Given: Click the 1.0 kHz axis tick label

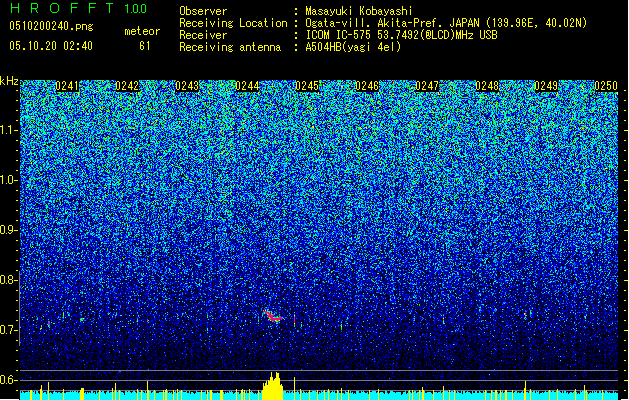Looking at the screenshot, I should coord(9,180).
